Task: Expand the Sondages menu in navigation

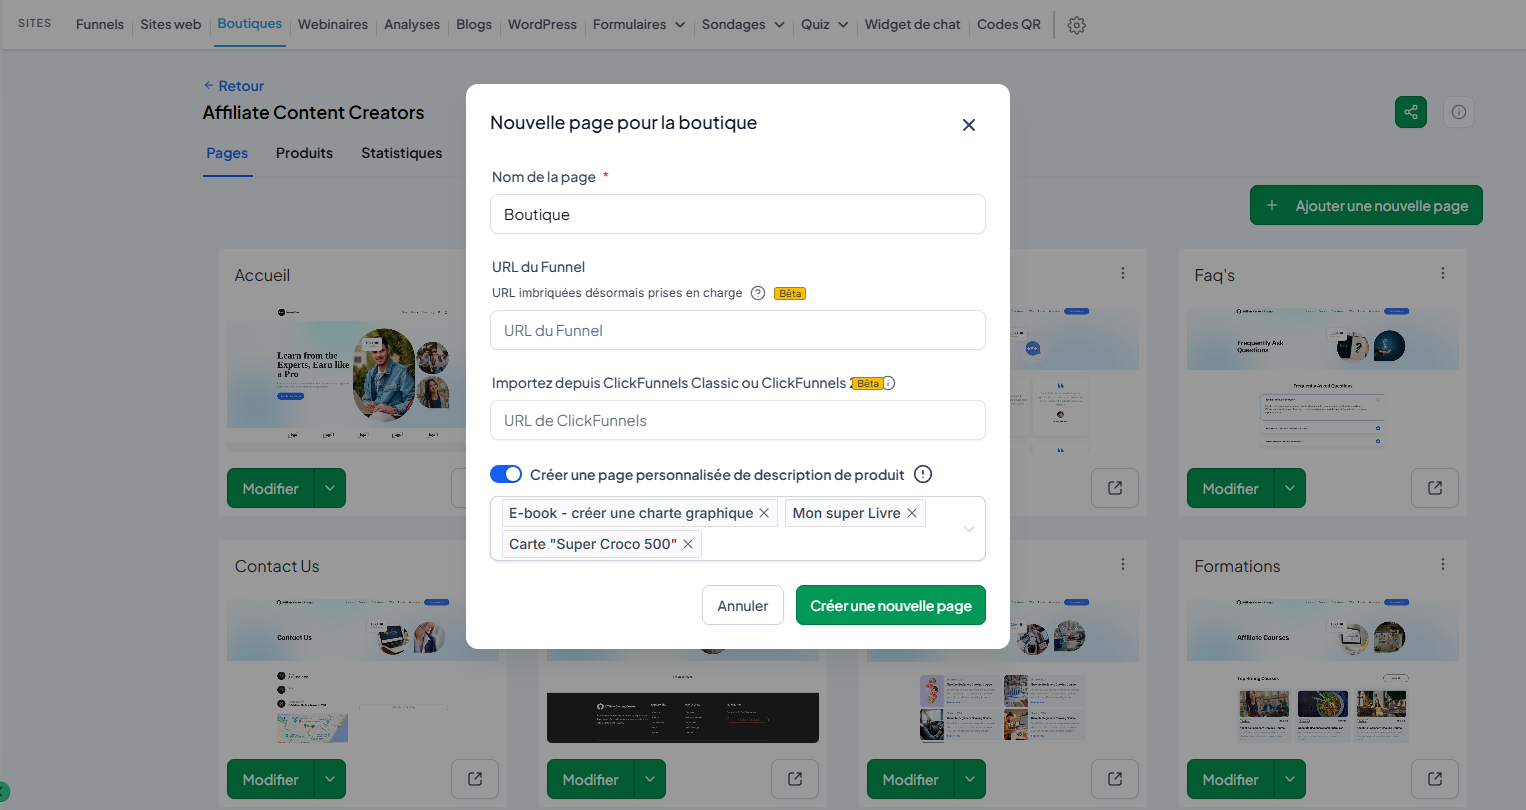Action: 743,24
